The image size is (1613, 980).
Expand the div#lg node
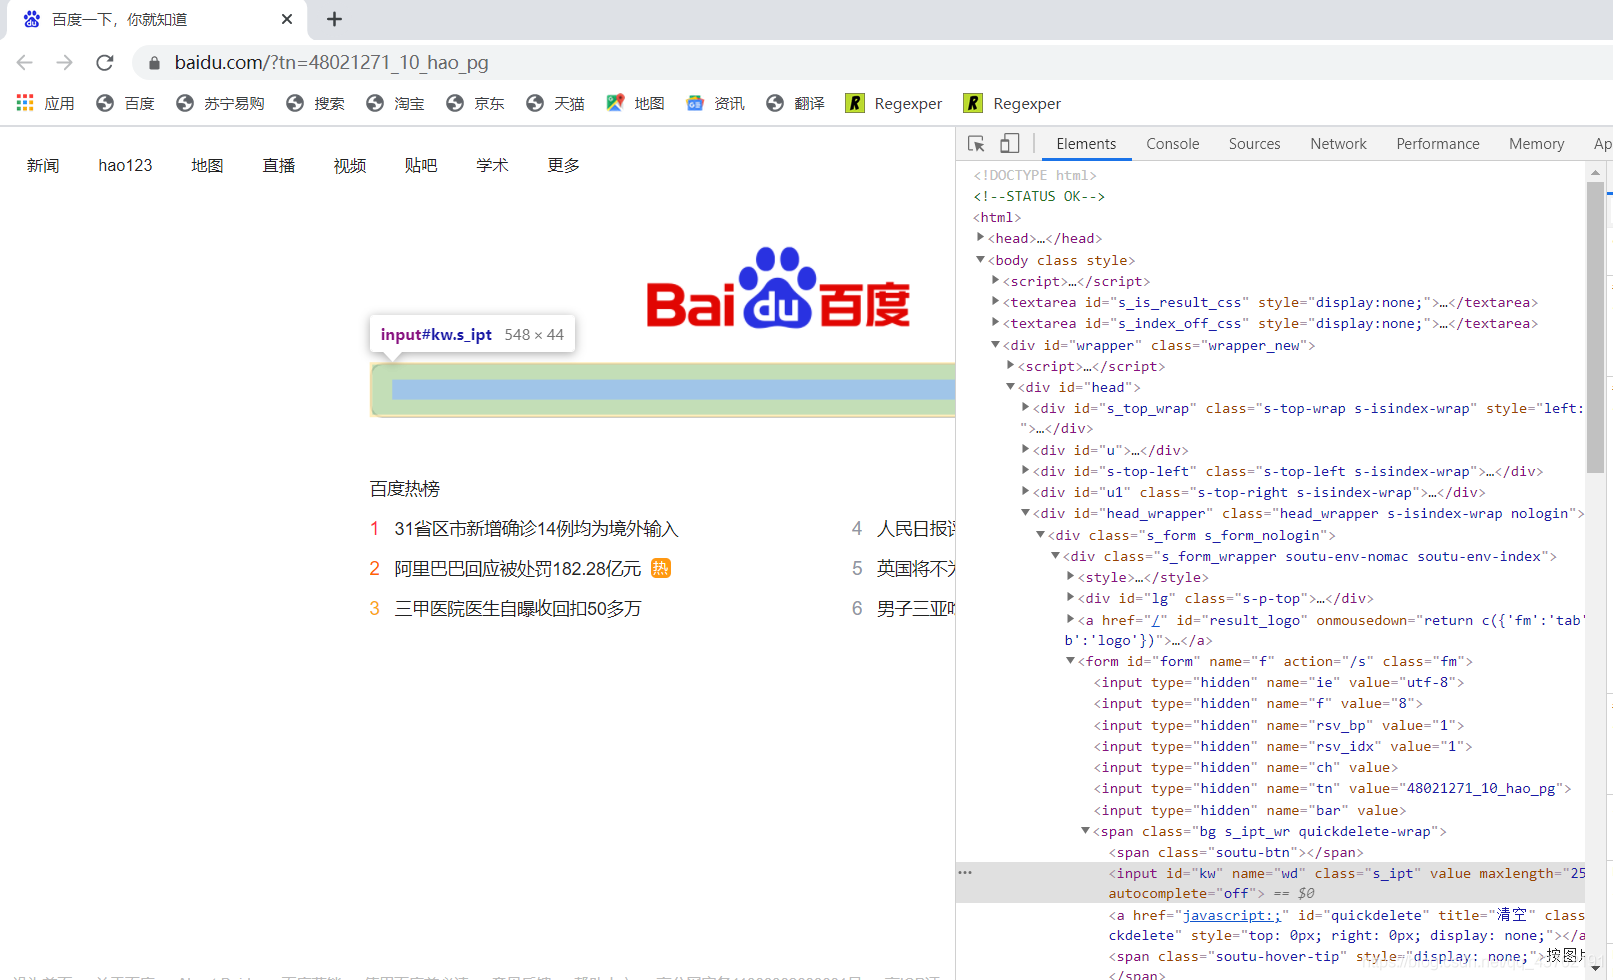click(x=1070, y=598)
